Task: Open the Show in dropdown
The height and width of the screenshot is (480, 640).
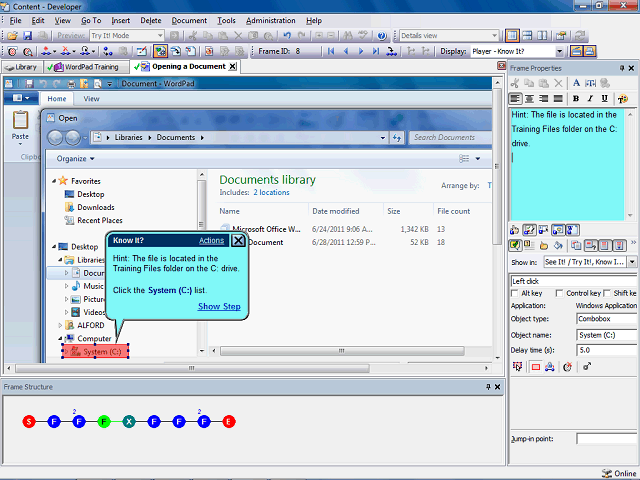Action: [x=630, y=261]
